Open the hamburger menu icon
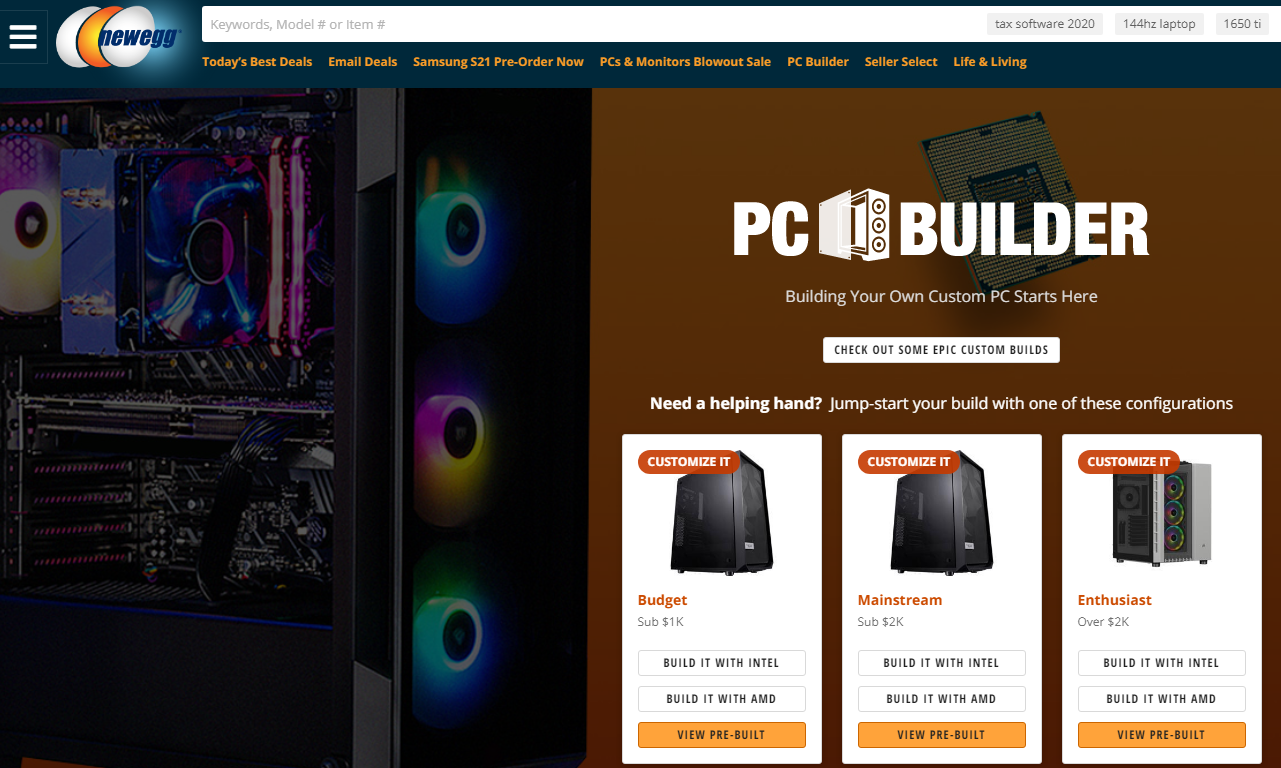This screenshot has width=1281, height=768. [23, 37]
